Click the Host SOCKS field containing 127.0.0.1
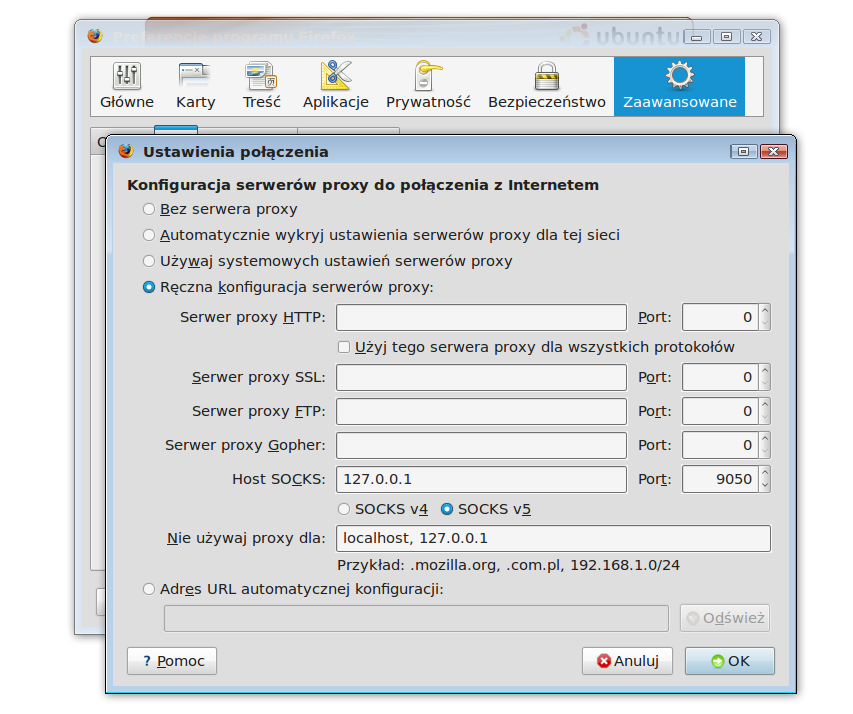The image size is (853, 714). [481, 479]
